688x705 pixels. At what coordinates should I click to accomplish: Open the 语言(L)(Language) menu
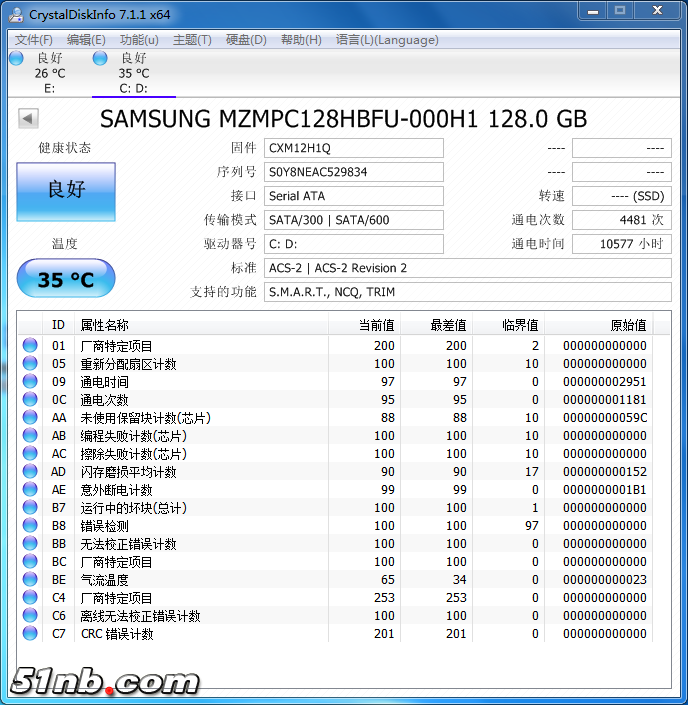(387, 40)
